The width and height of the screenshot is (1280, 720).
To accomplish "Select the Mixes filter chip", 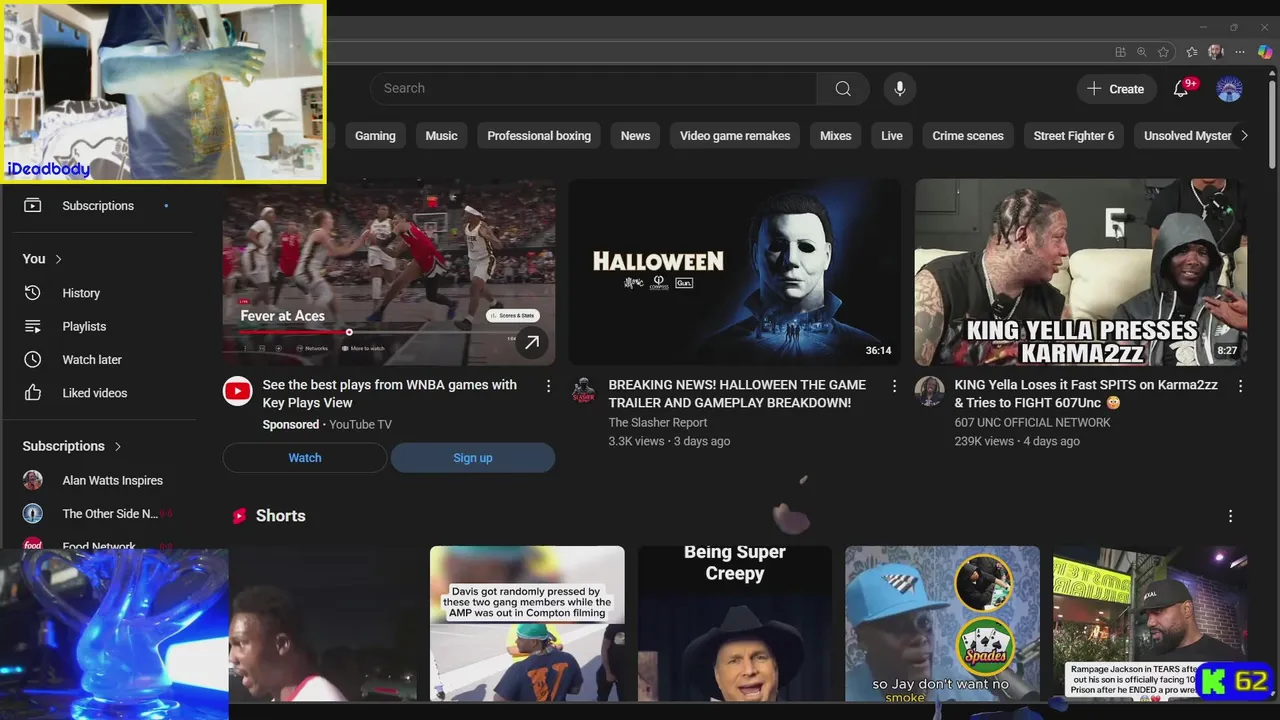I will pyautogui.click(x=836, y=136).
